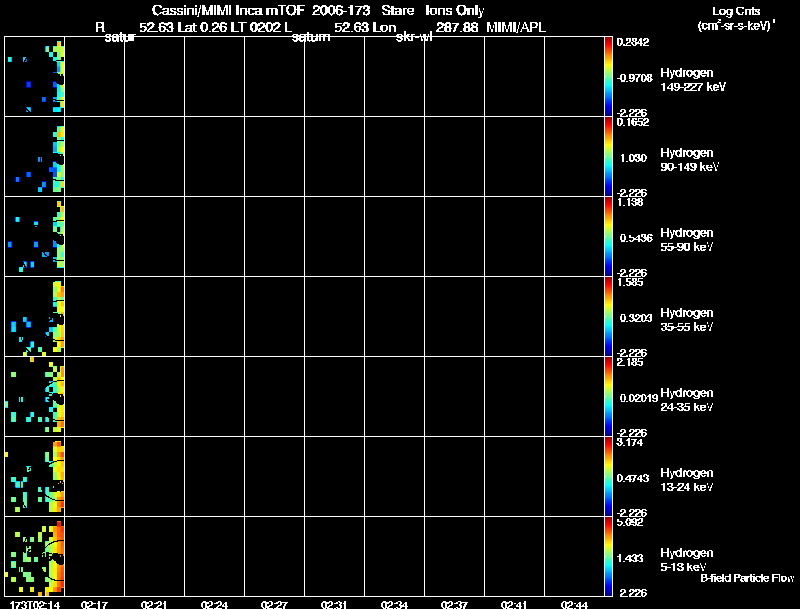The height and width of the screenshot is (609, 800).
Task: Click the '90-149 keV' energy label
Action: tap(689, 167)
